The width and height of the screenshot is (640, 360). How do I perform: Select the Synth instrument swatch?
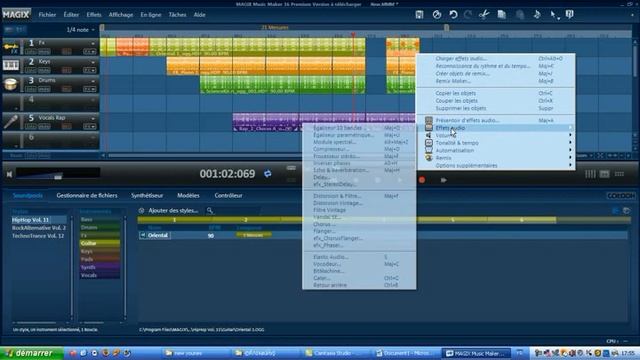(x=100, y=267)
